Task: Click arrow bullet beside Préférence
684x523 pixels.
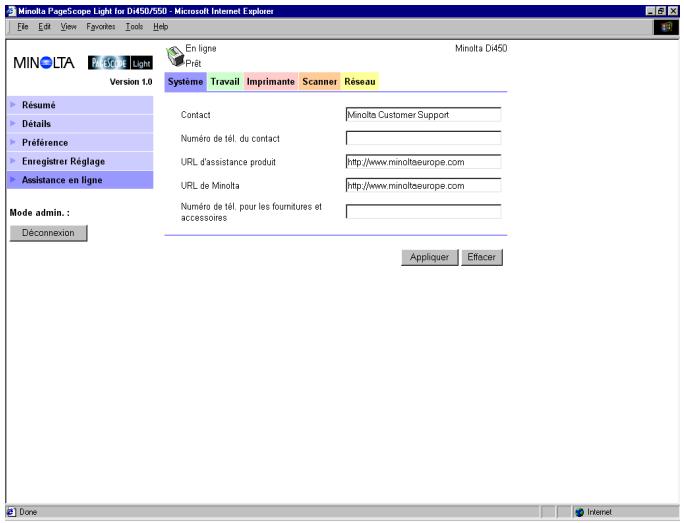Action: 13,142
